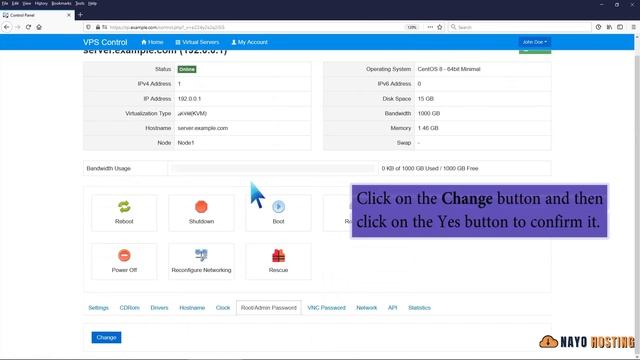Switch to the CDRom tab
Image resolution: width=640 pixels, height=360 pixels.
coord(129,308)
